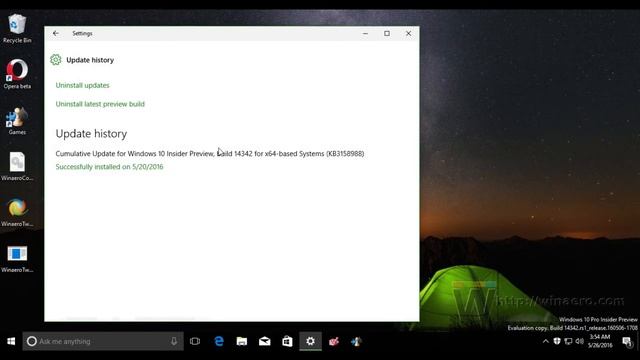Open the Mail app on the taskbar
The image size is (640, 360).
point(264,341)
